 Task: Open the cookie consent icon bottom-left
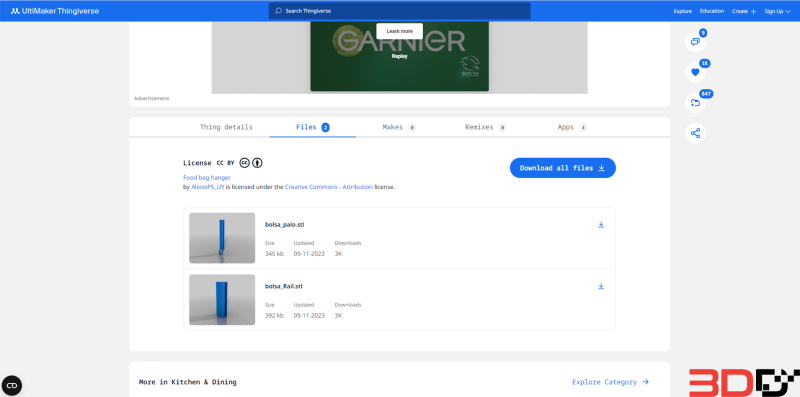pos(12,385)
